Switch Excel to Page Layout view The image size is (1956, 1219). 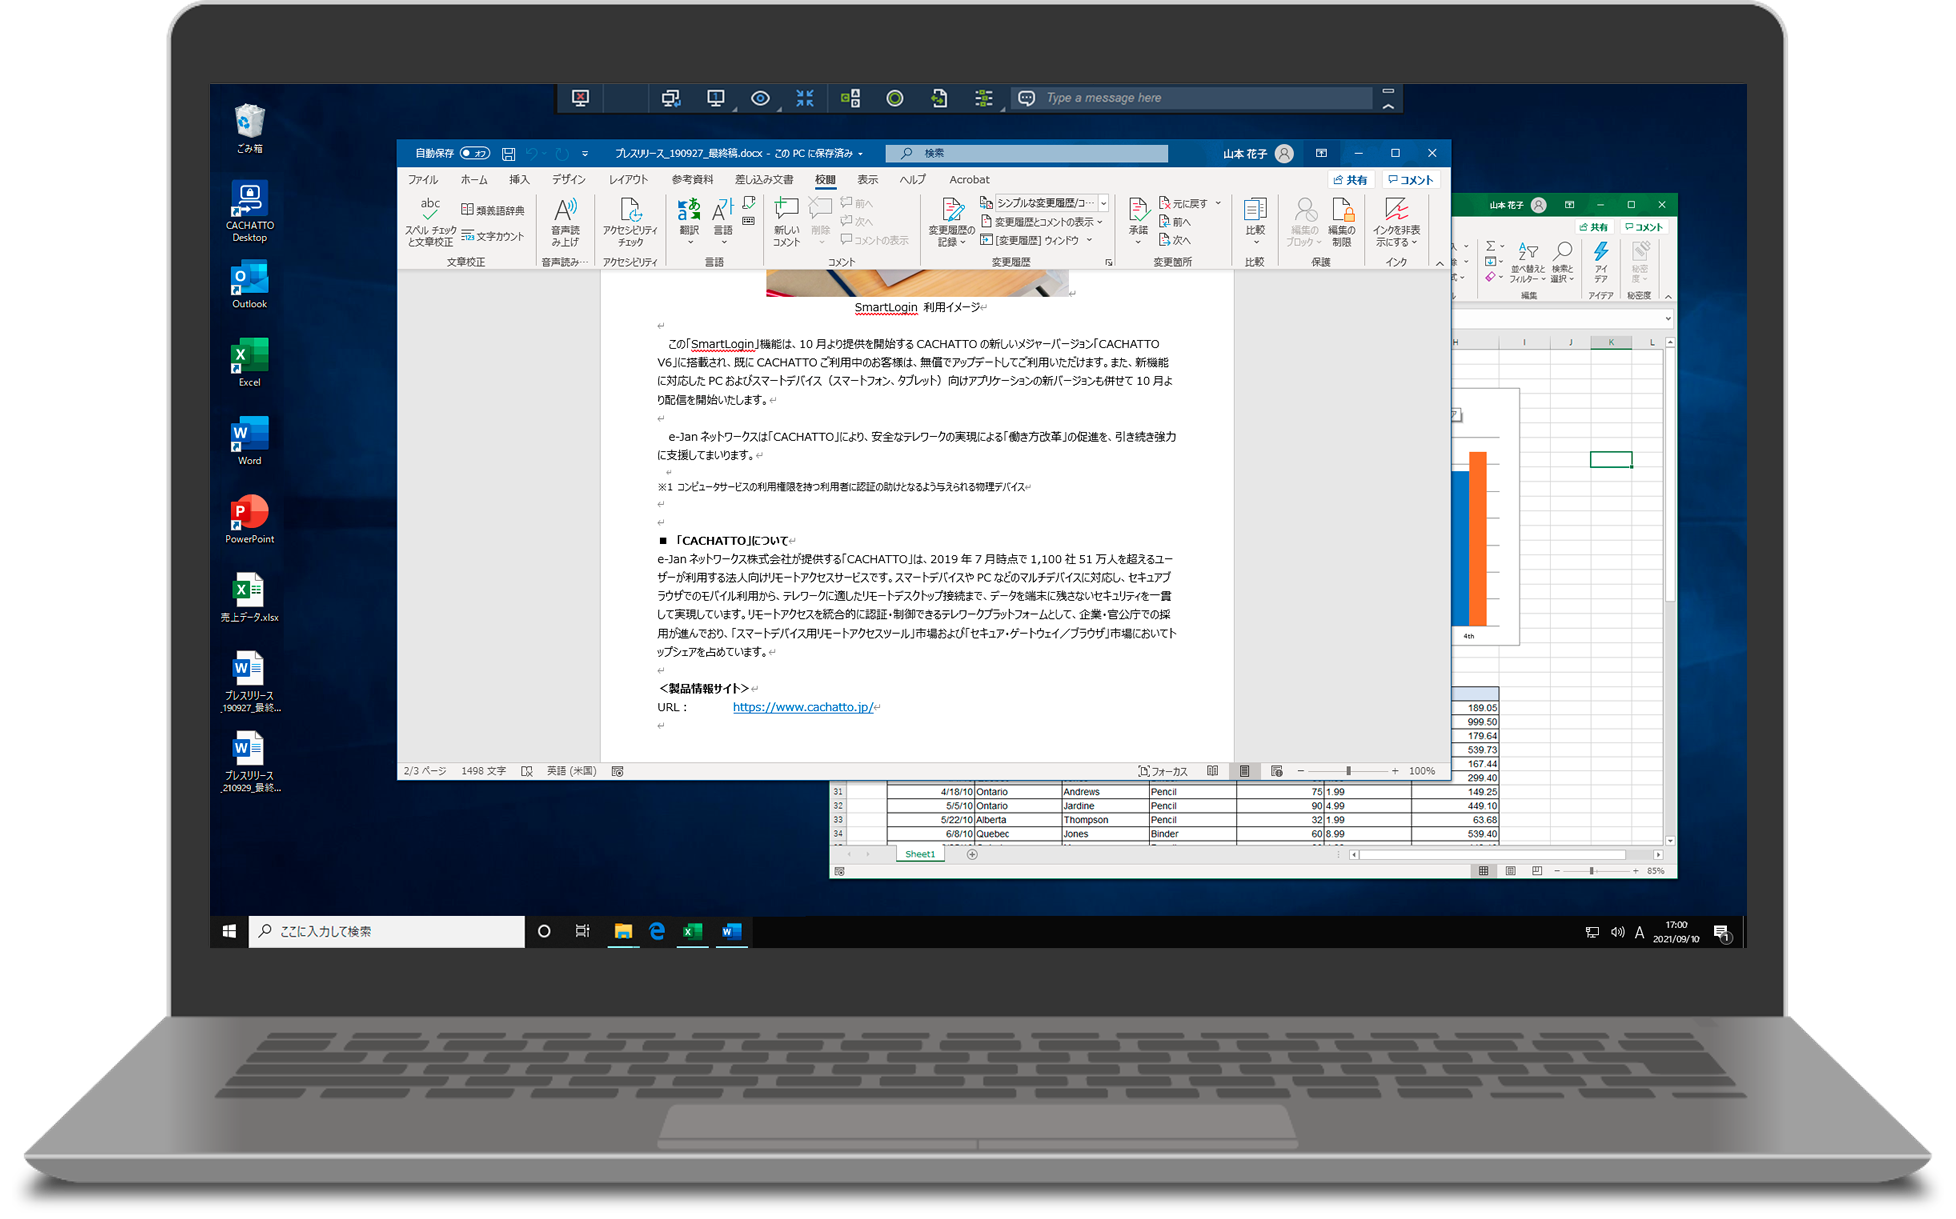[x=1510, y=871]
